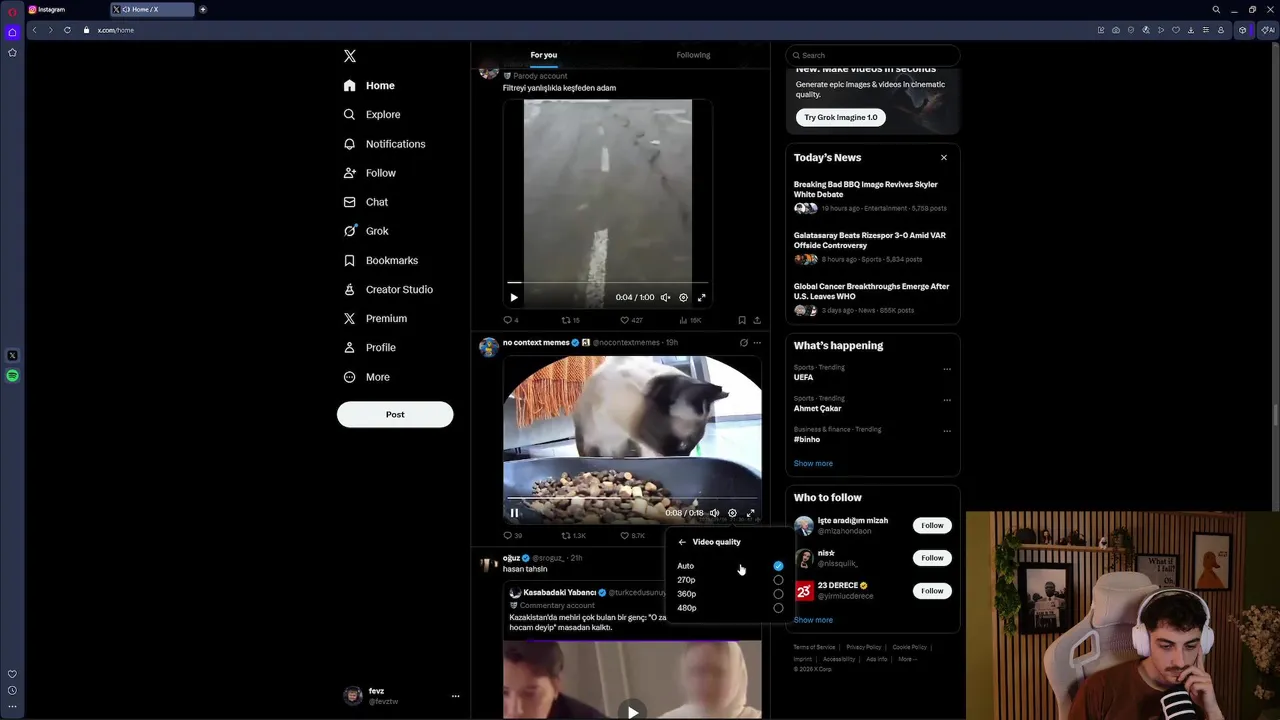
Task: Open Explore from the left navigation
Action: pos(372,115)
